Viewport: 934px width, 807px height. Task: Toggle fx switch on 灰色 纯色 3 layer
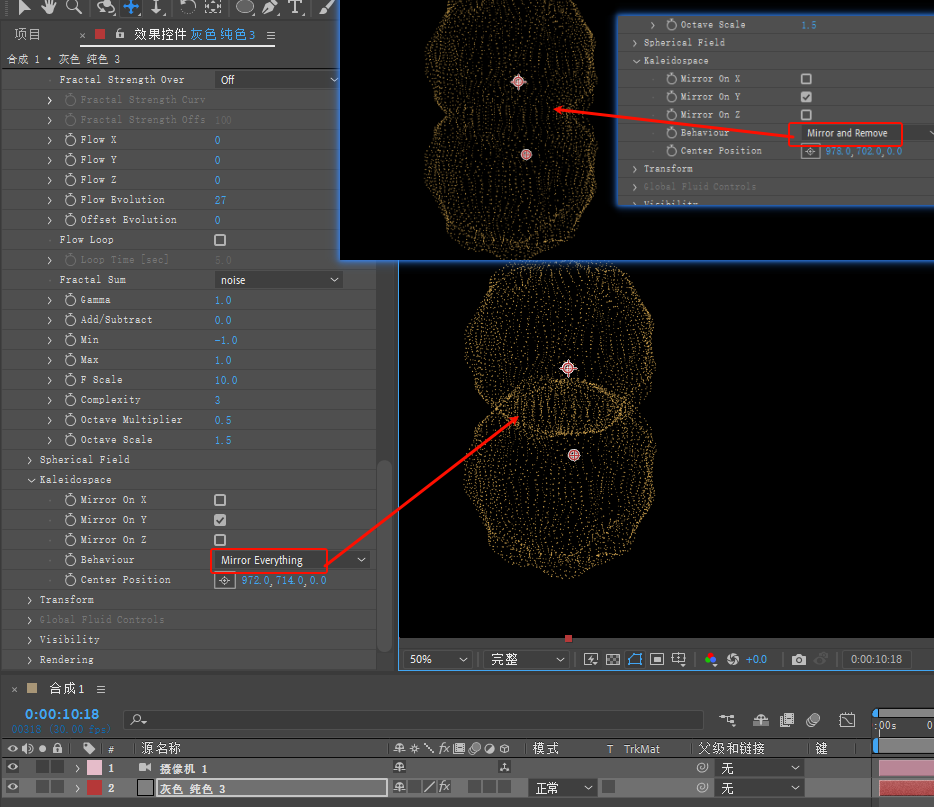point(444,787)
